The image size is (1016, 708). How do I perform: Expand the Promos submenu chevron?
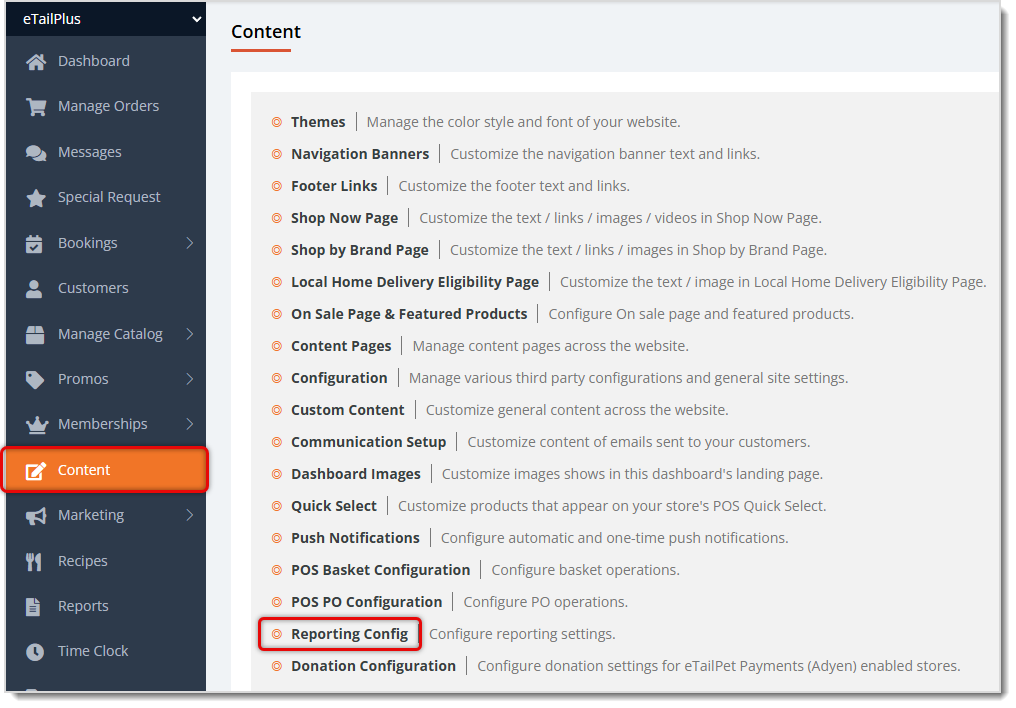190,379
